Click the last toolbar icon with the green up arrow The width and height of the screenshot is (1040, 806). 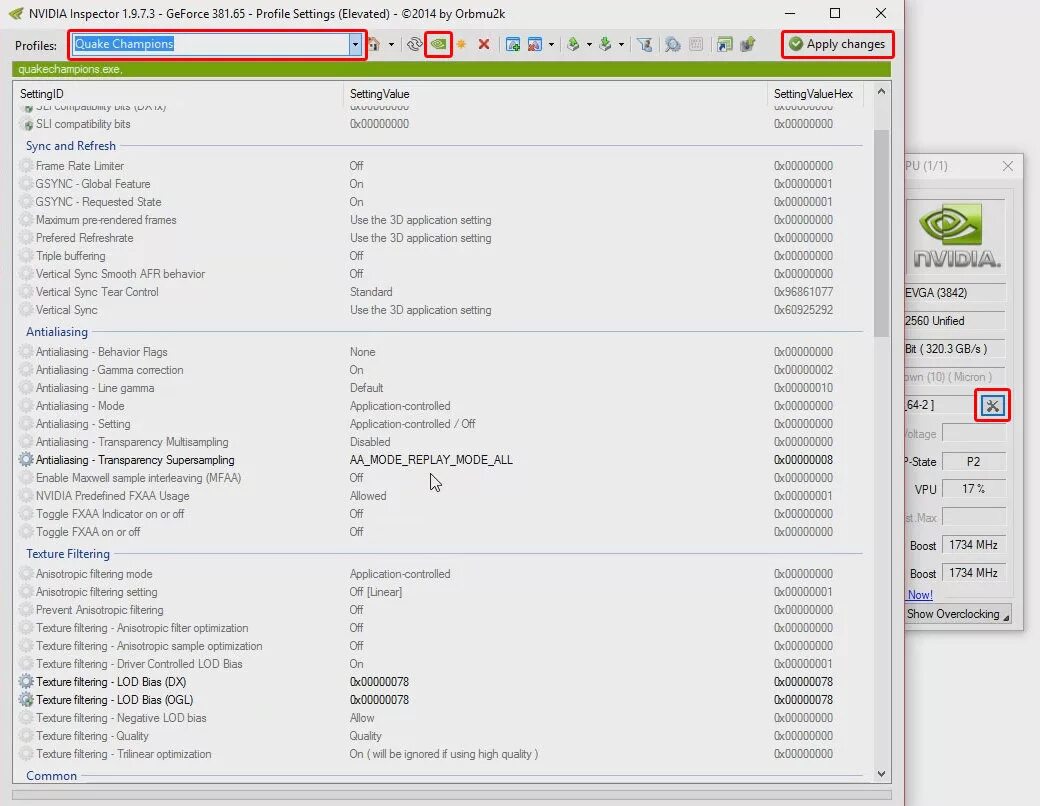click(748, 44)
